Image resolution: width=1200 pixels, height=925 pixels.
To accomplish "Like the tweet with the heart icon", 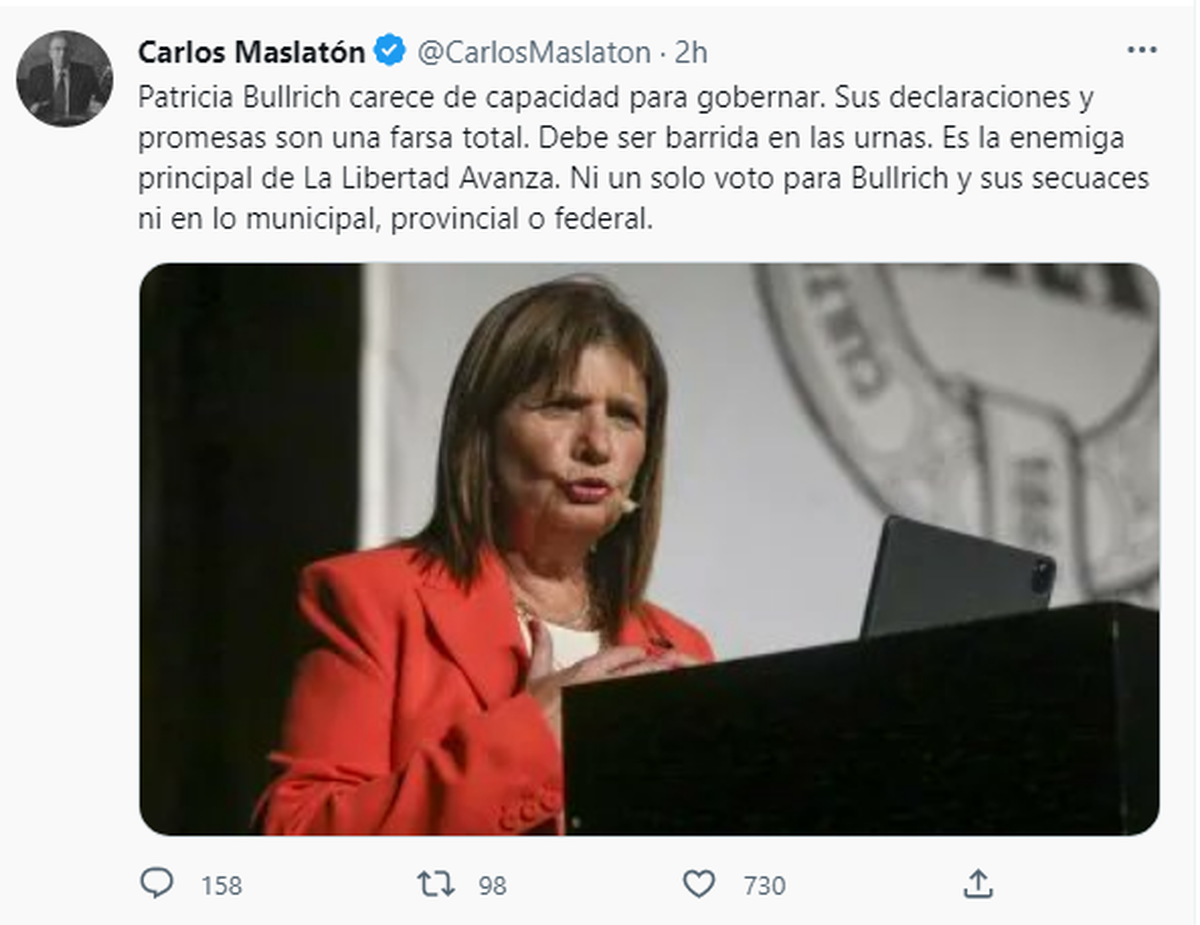I will click(x=699, y=883).
